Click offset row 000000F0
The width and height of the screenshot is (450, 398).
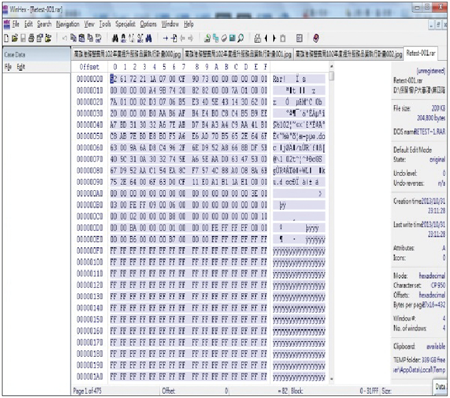90,250
